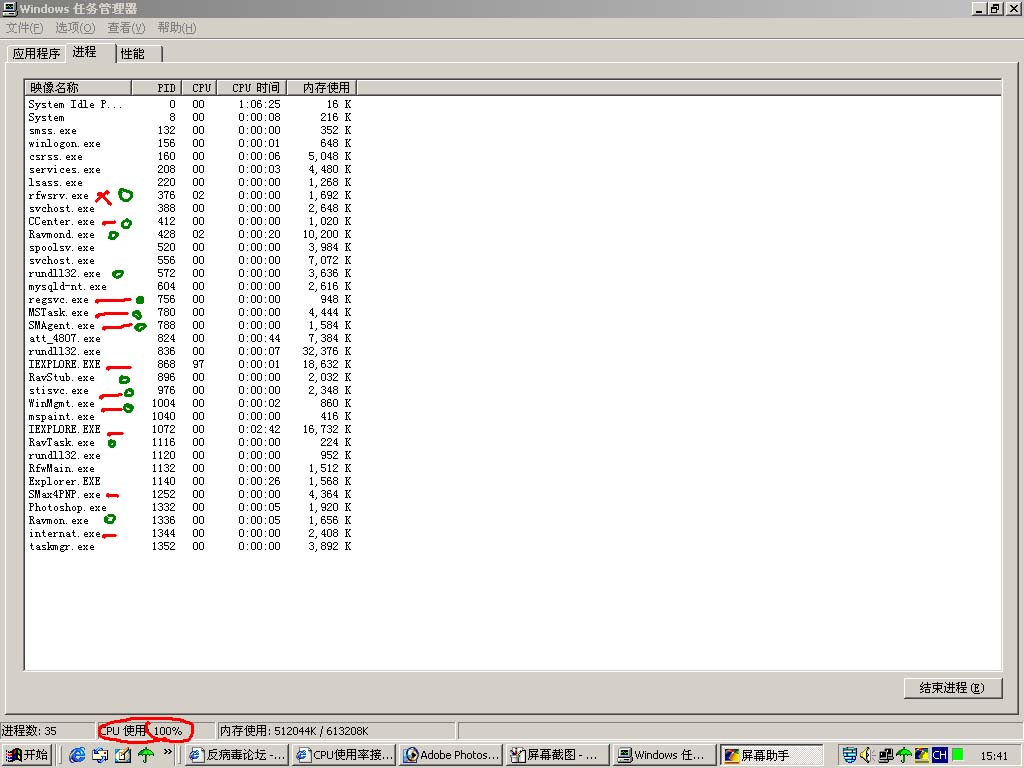This screenshot has height=768, width=1024.
Task: Select the RavStub.exe process row
Action: [x=190, y=377]
